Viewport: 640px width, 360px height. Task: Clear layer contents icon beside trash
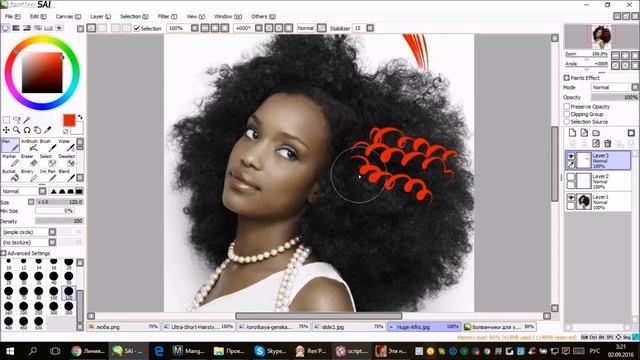(x=596, y=143)
